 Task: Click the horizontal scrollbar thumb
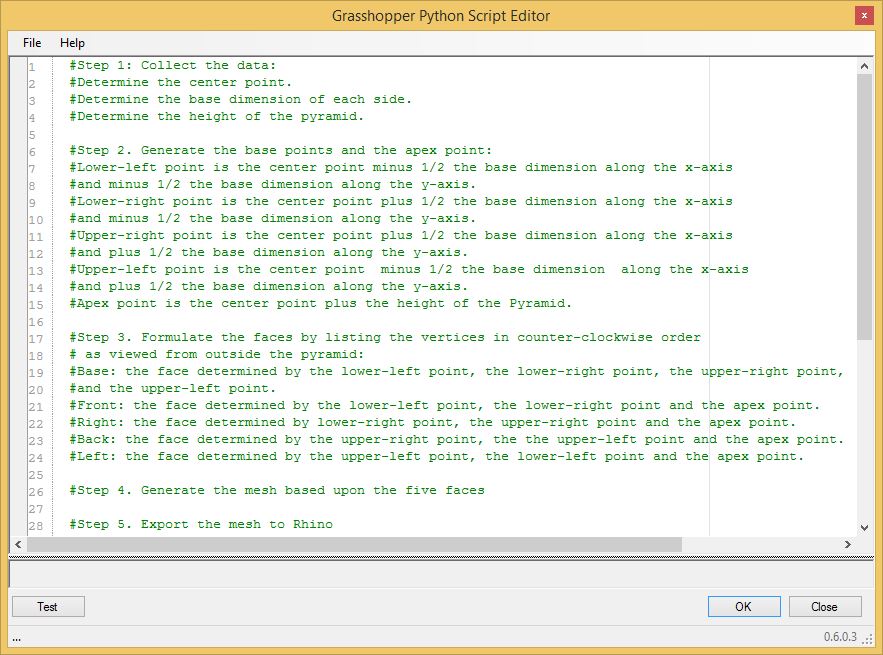pyautogui.click(x=354, y=544)
